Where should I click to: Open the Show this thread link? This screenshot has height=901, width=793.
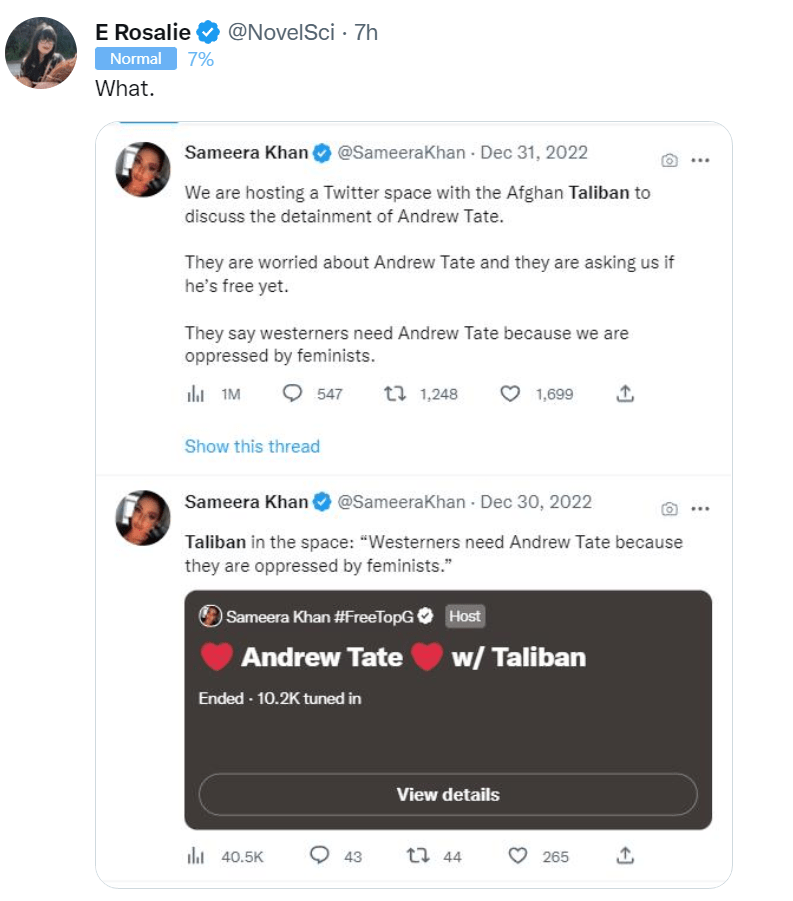(252, 446)
